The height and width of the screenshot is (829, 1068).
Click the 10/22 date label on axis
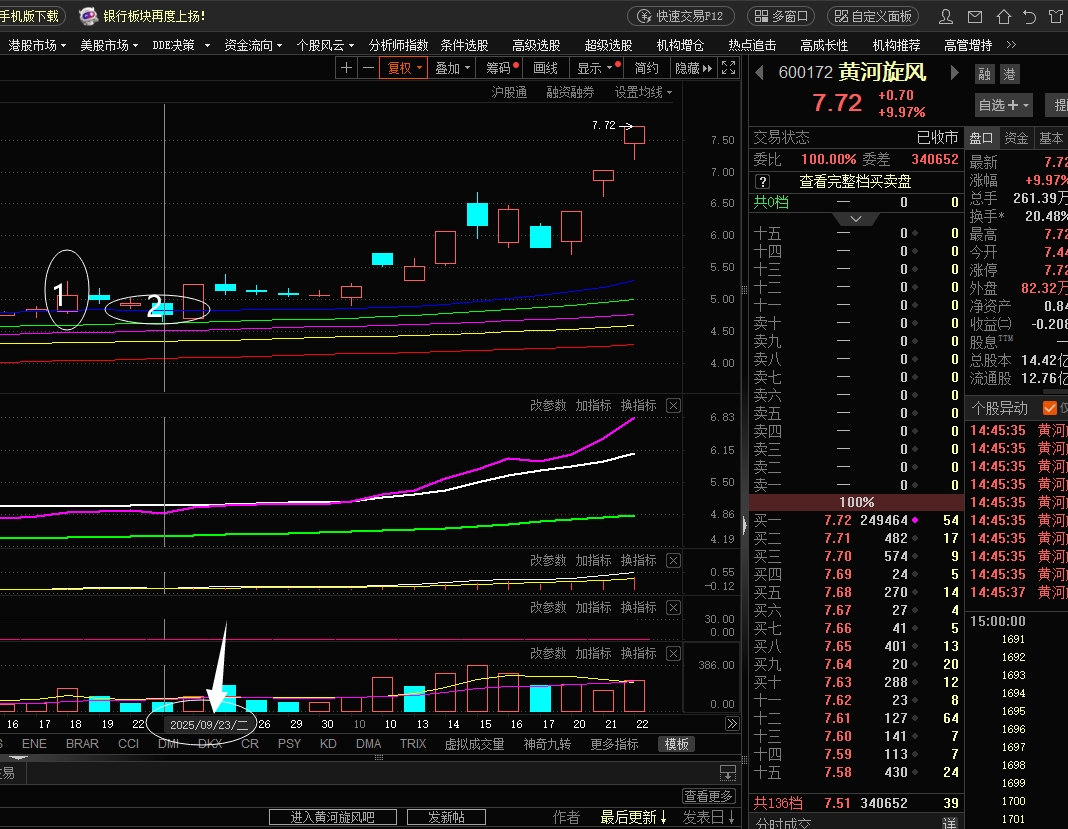(x=642, y=724)
